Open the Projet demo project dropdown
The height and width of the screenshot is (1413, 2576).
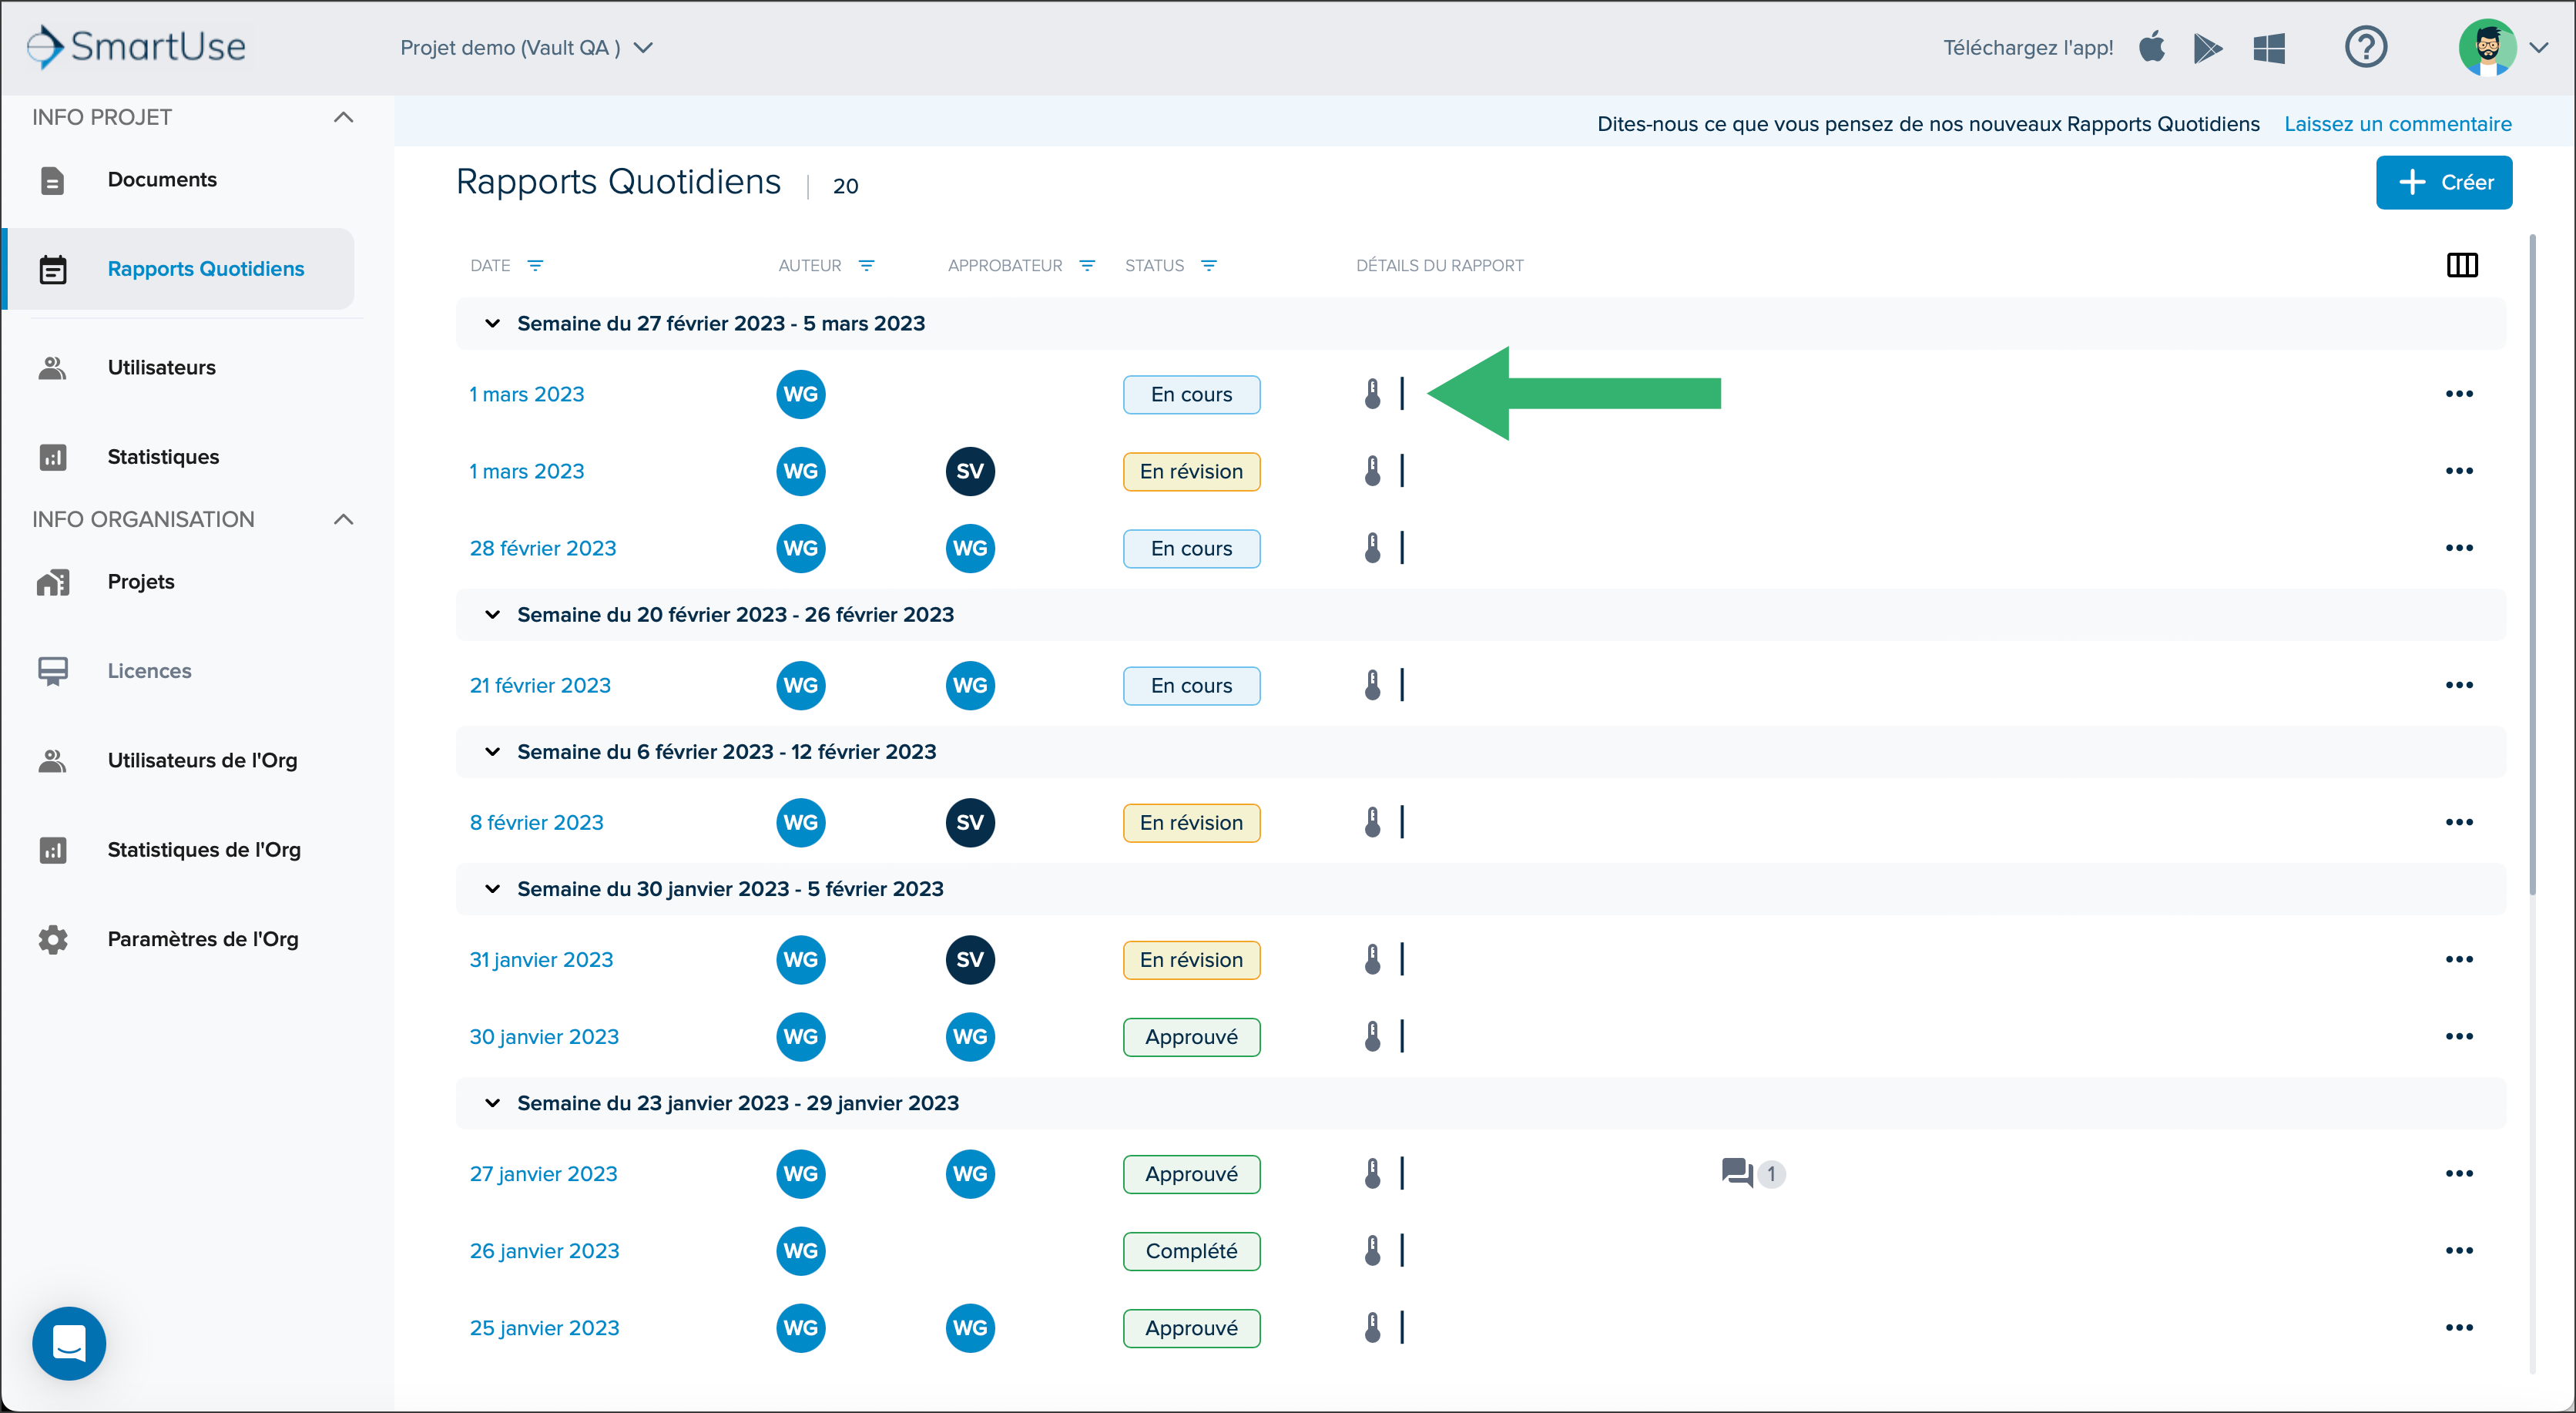coord(526,48)
